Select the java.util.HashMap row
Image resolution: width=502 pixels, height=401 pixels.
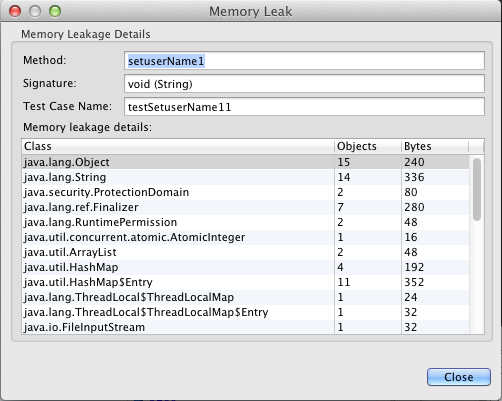click(245, 267)
